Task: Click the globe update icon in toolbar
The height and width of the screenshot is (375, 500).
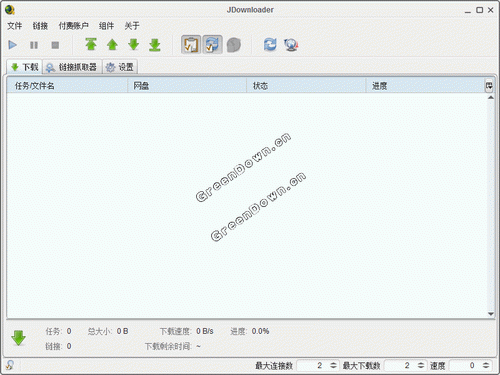Action: pos(291,45)
